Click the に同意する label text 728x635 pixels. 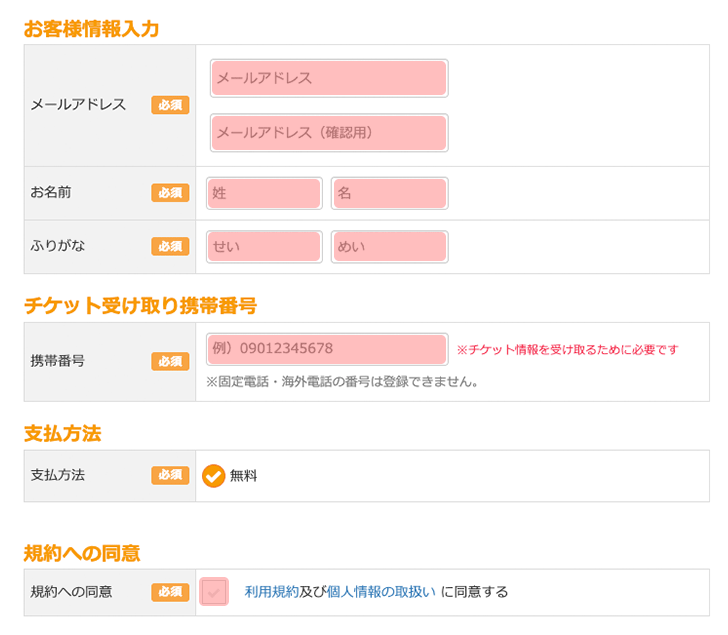coord(475,592)
